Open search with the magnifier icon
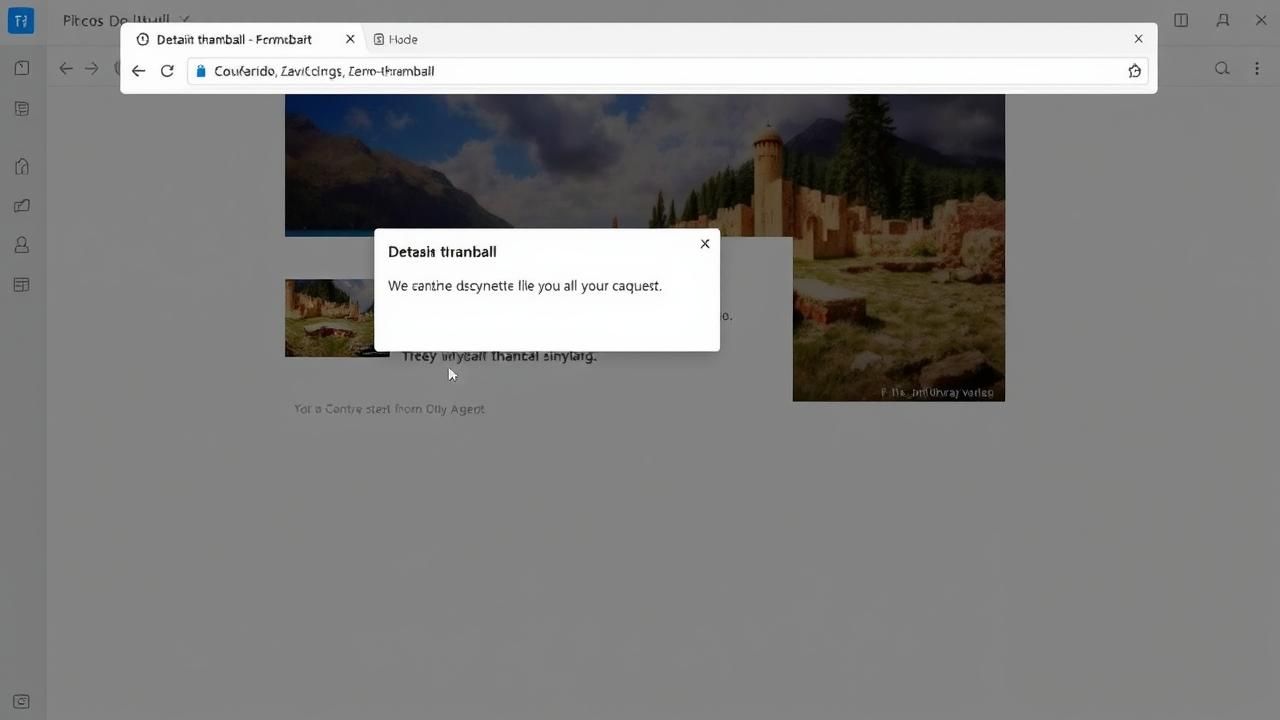 click(1222, 68)
